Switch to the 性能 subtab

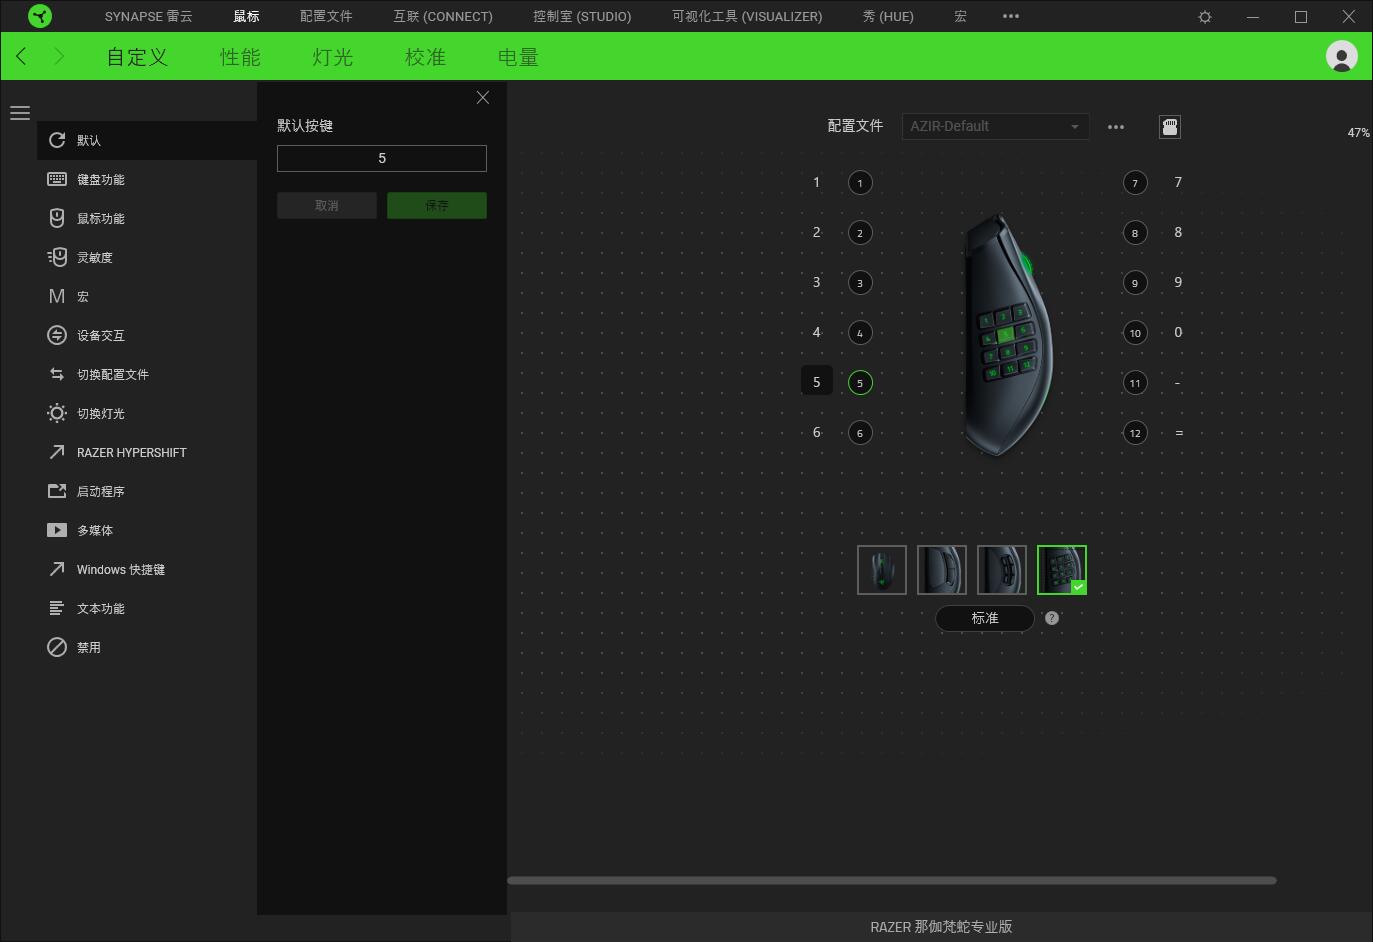click(240, 57)
